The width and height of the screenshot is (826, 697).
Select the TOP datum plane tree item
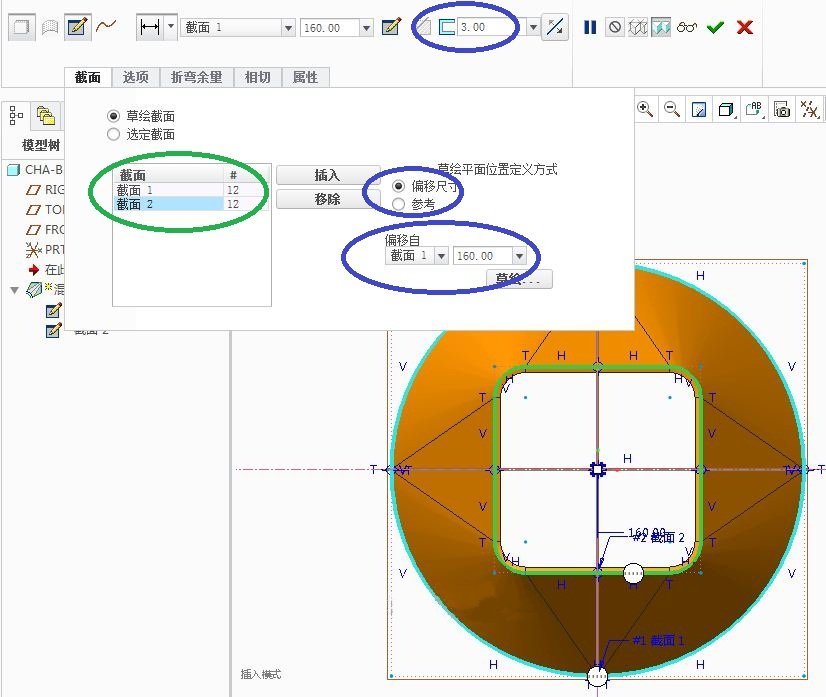point(45,210)
